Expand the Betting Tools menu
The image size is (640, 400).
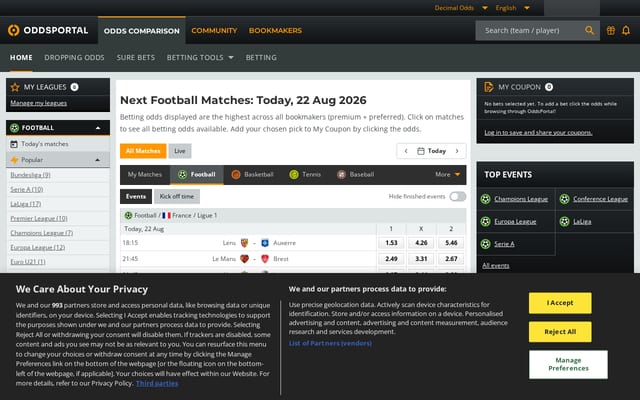pos(200,58)
